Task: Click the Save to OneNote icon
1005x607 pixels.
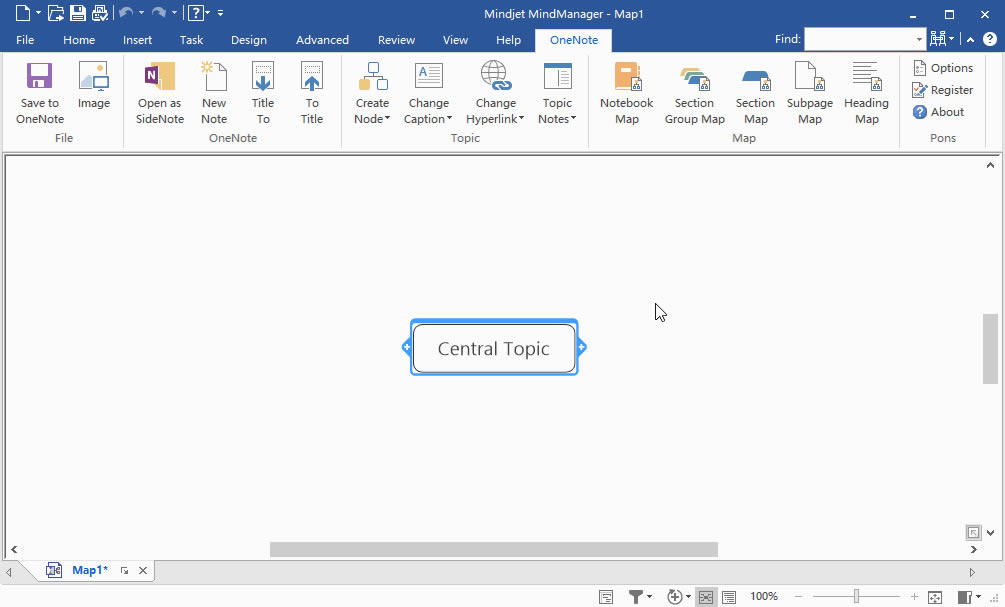Action: pyautogui.click(x=39, y=92)
